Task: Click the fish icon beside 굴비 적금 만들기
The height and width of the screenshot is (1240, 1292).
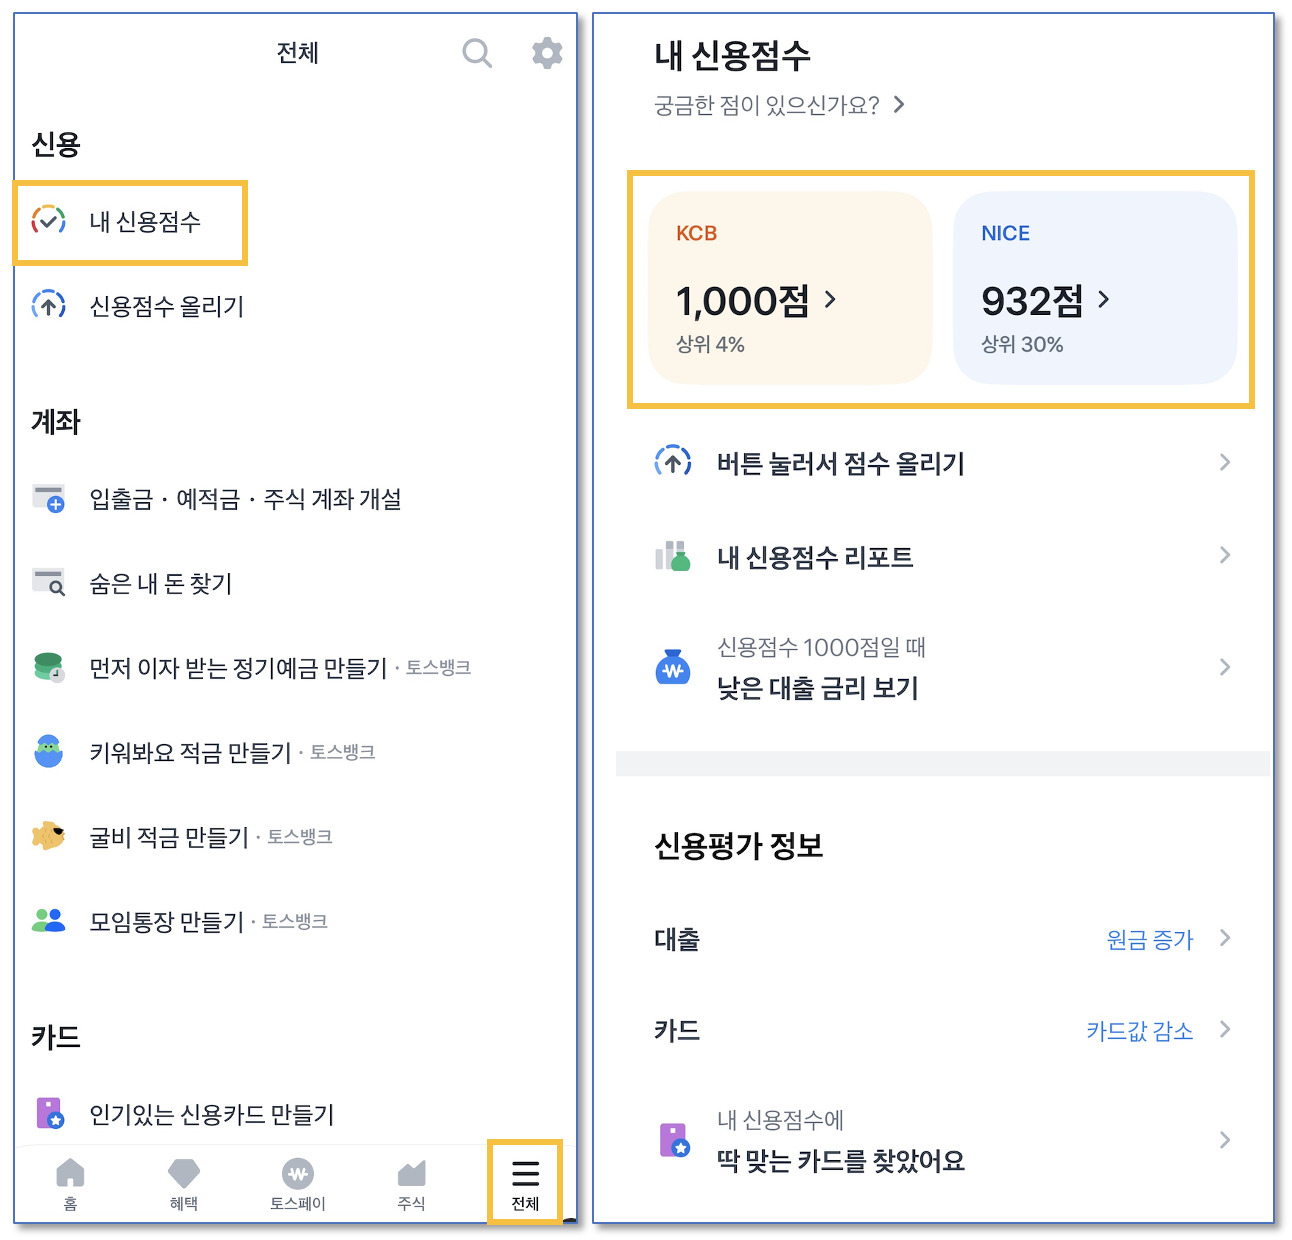Action: click(48, 835)
